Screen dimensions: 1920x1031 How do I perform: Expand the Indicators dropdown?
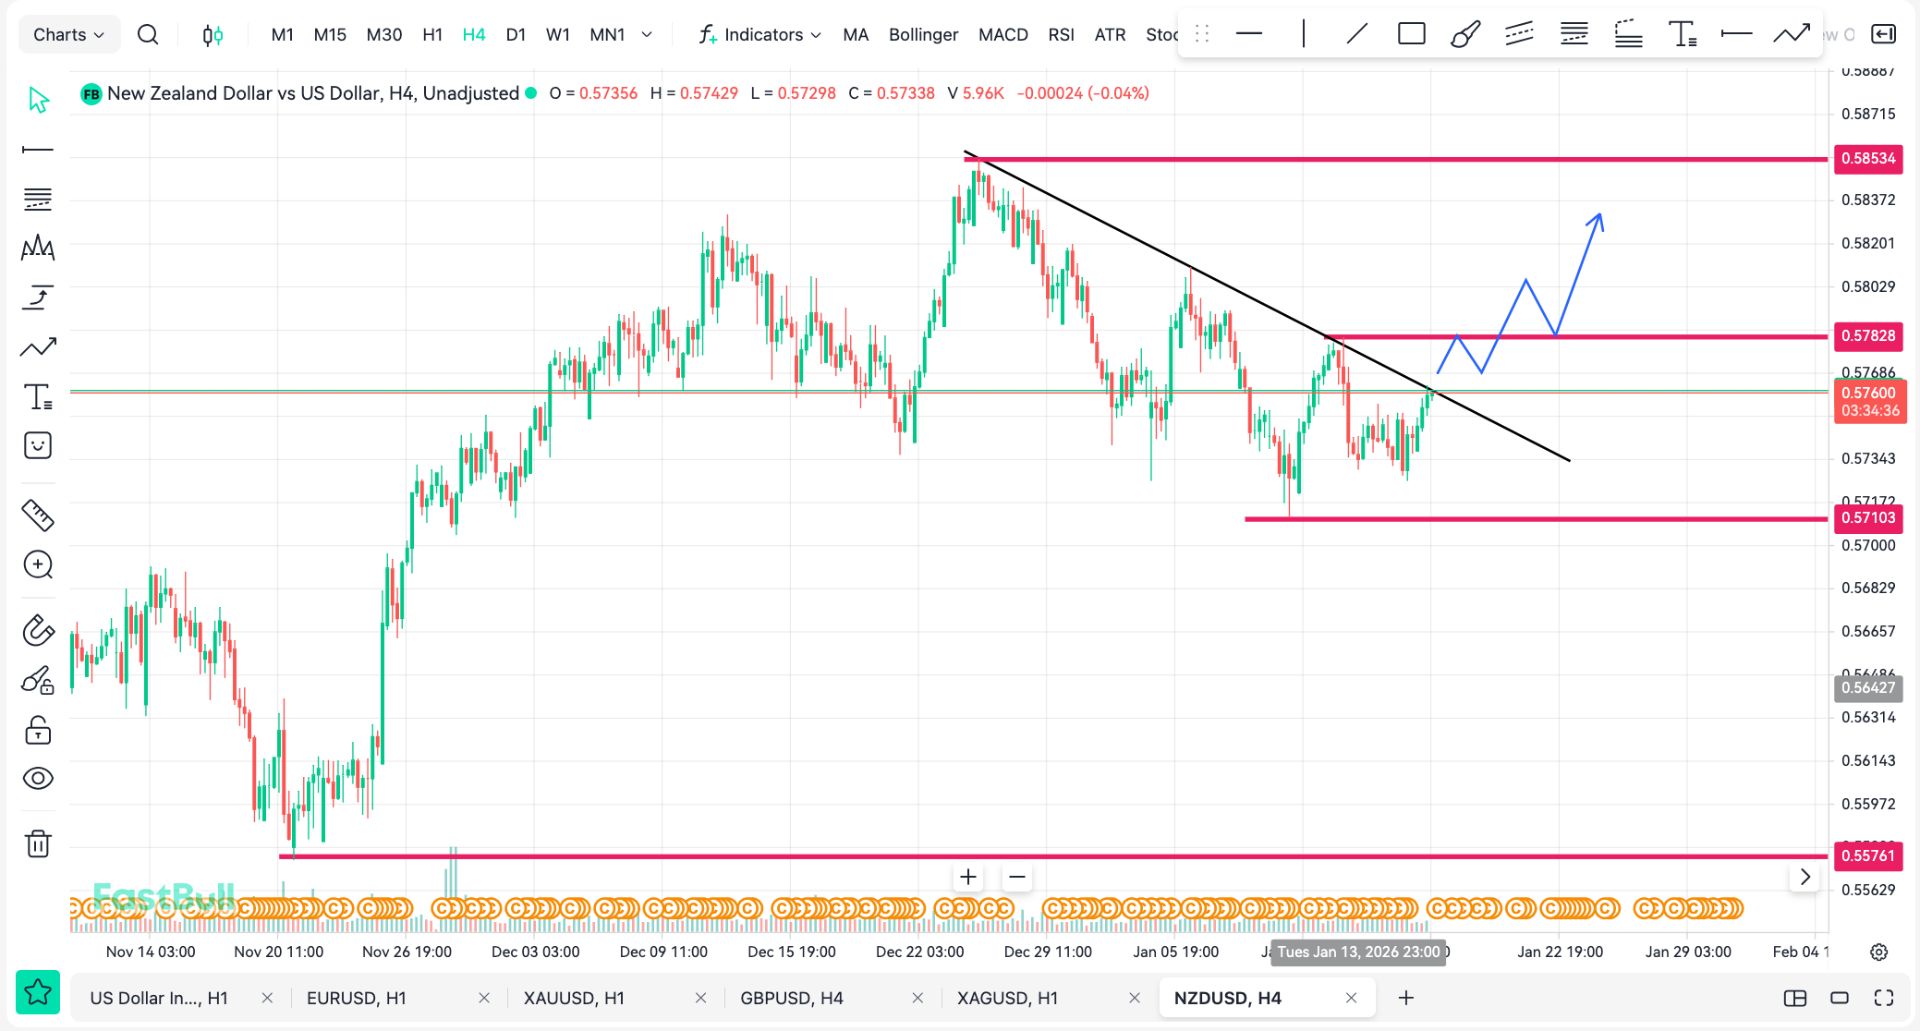tap(760, 35)
